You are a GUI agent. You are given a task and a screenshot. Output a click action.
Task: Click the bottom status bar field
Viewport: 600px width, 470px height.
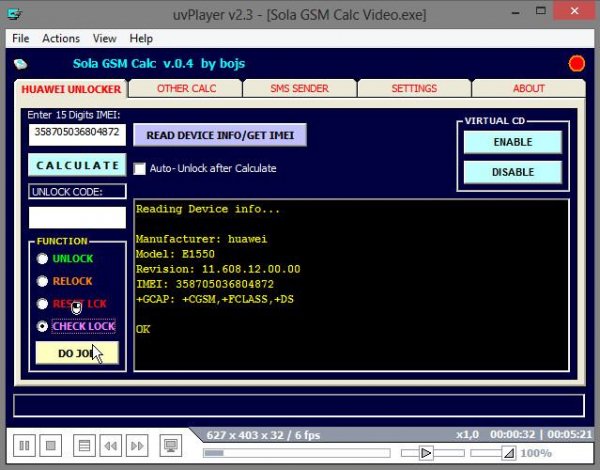tap(299, 405)
